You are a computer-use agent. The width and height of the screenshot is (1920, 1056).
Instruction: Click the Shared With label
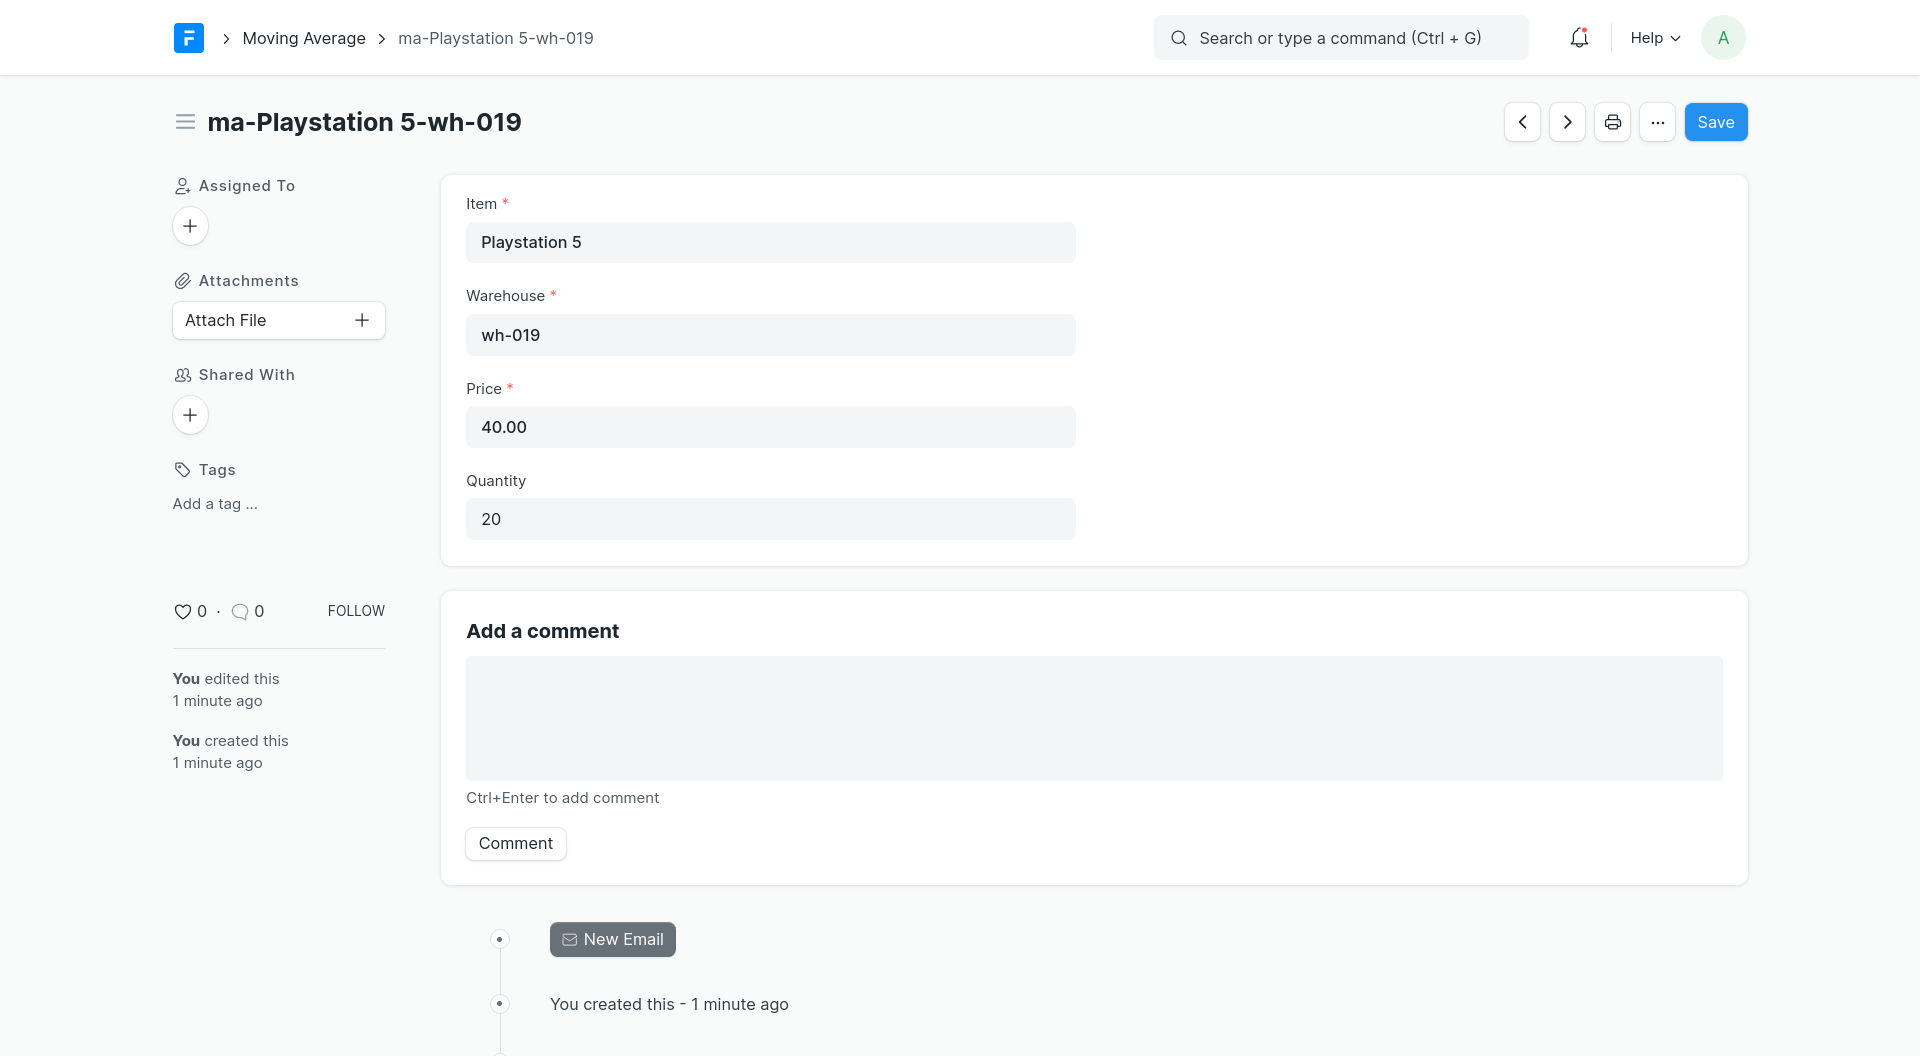coord(247,375)
